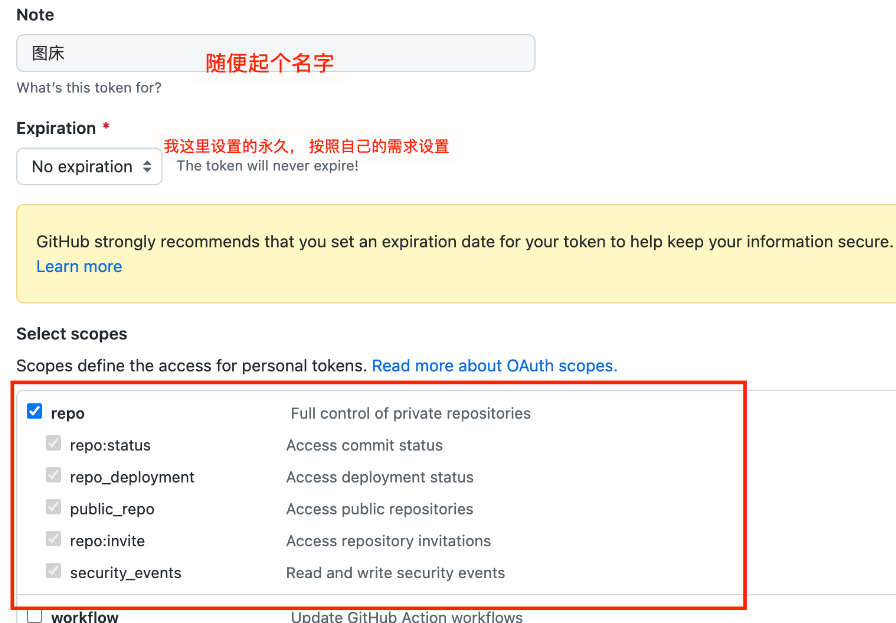
Task: Open the Learn more link
Action: pos(78,266)
